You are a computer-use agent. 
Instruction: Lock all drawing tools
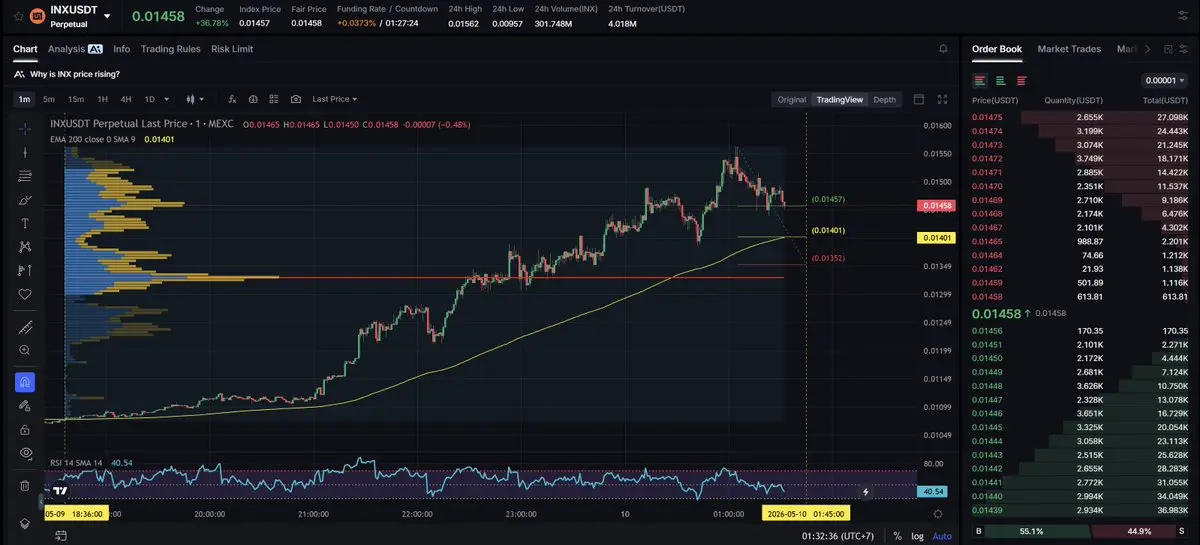[x=25, y=429]
